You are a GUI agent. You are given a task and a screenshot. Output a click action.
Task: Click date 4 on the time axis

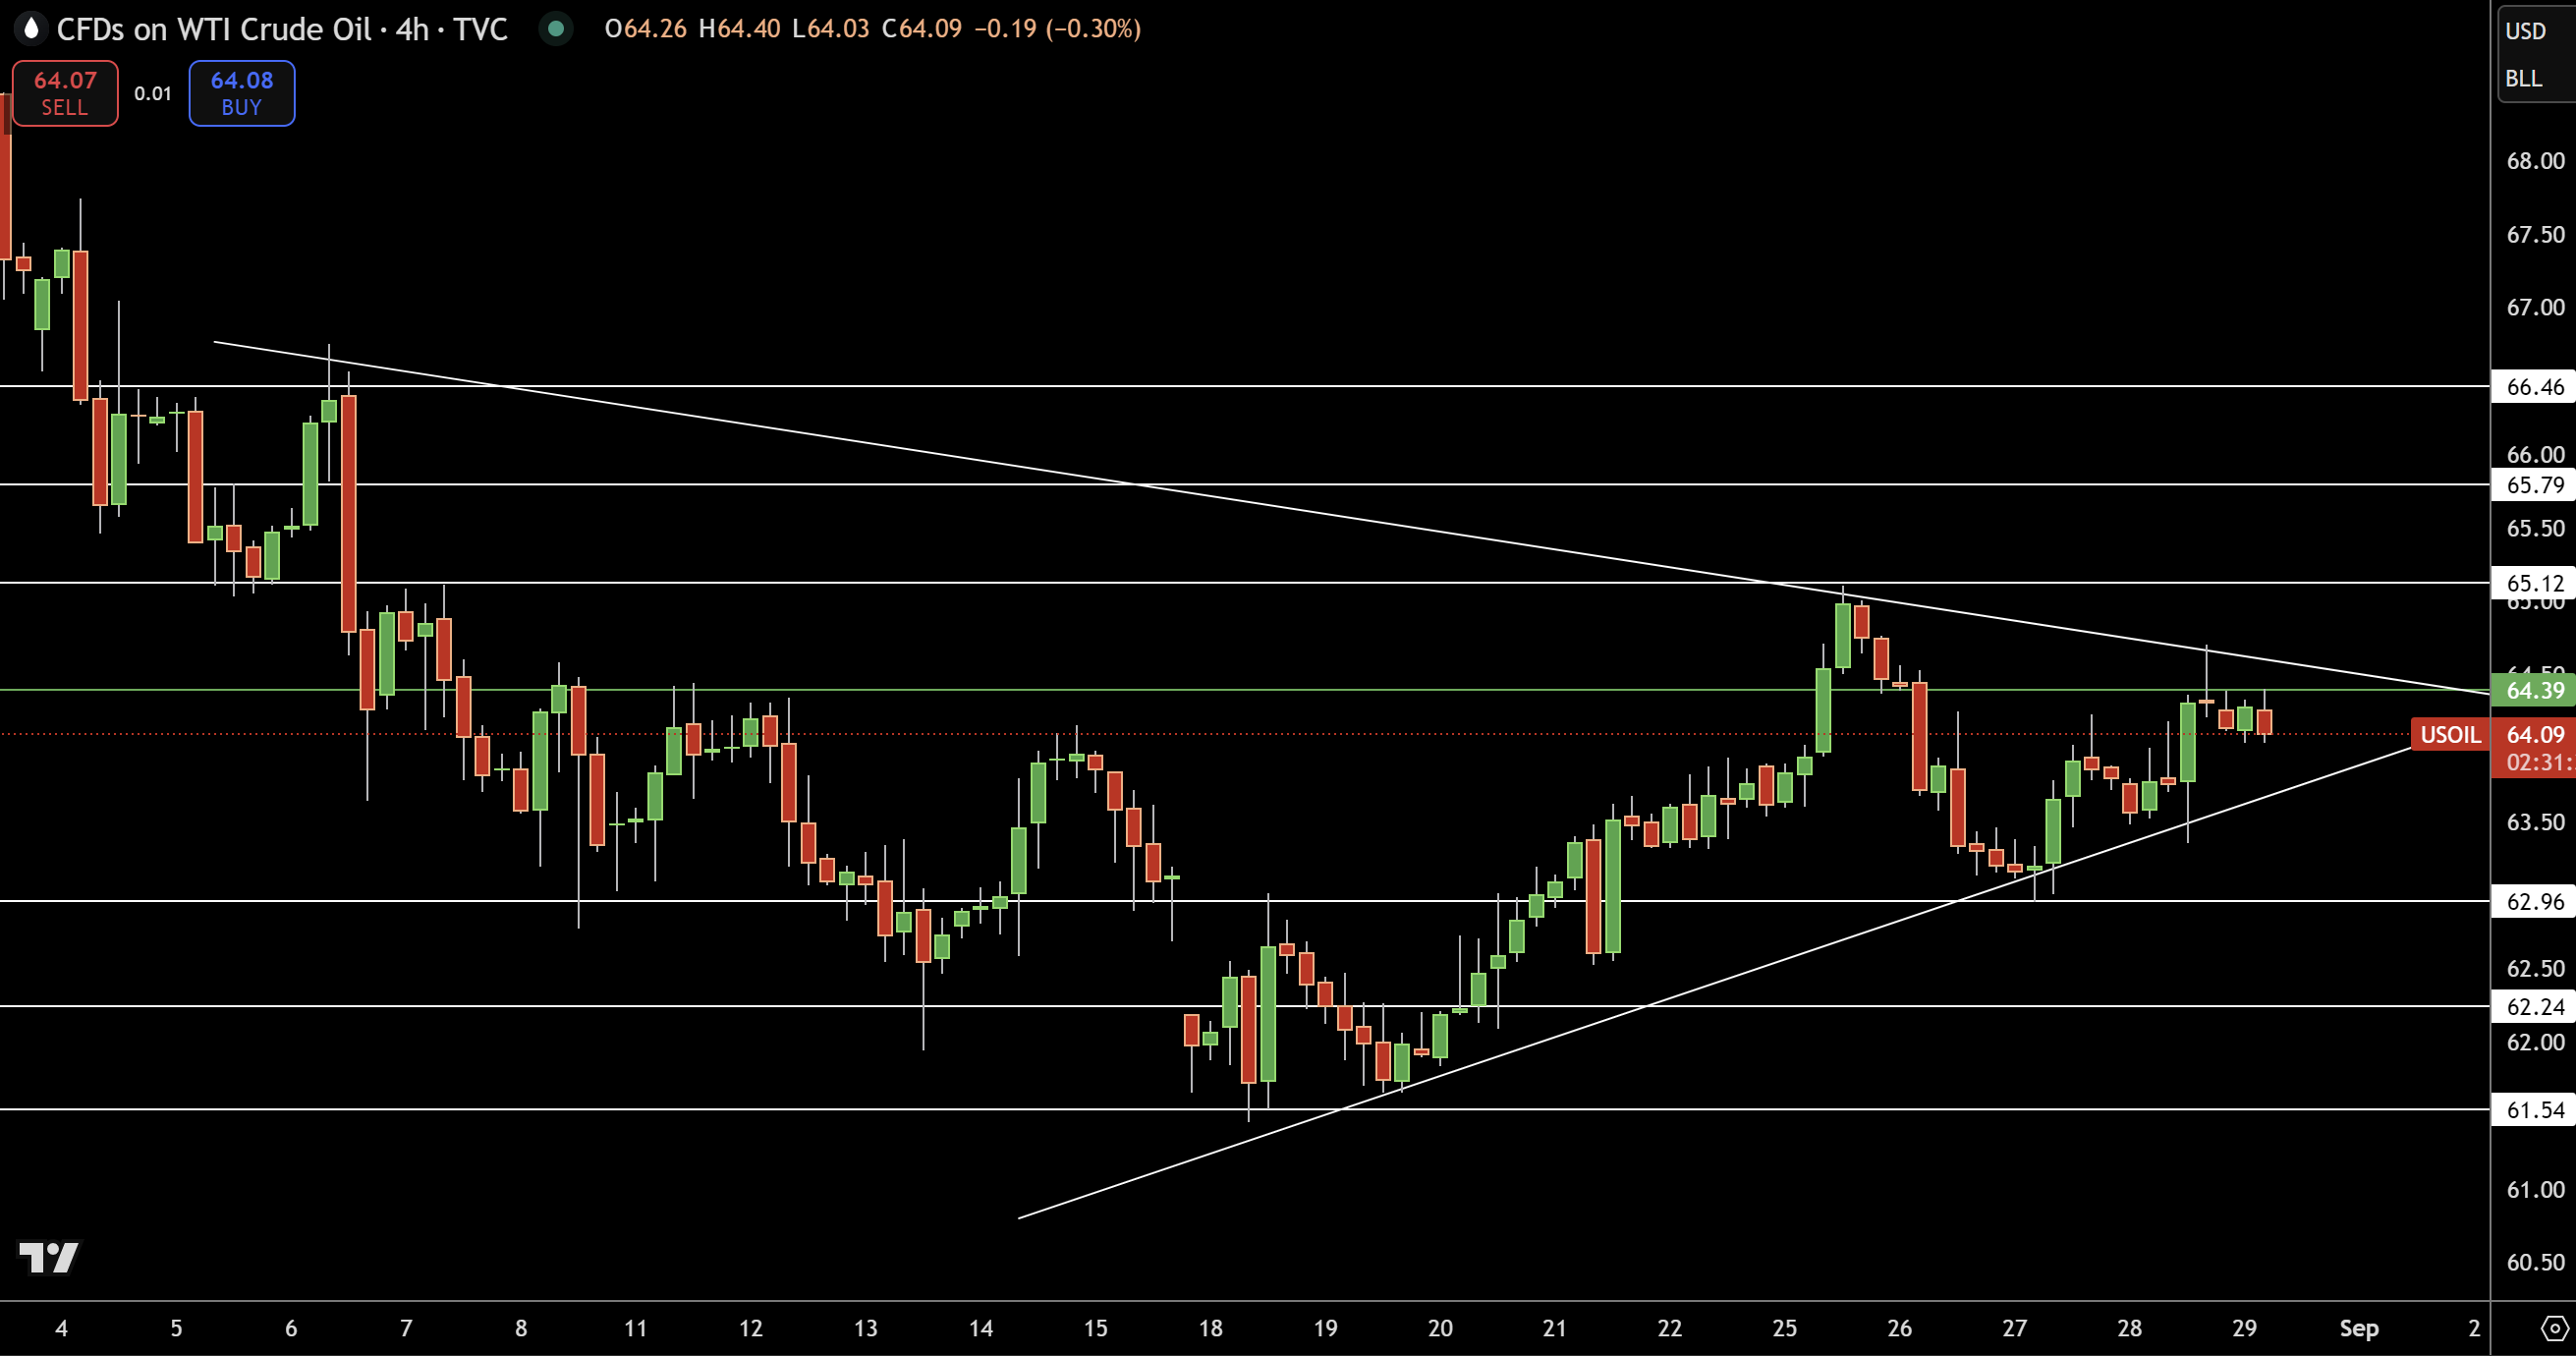[x=61, y=1329]
